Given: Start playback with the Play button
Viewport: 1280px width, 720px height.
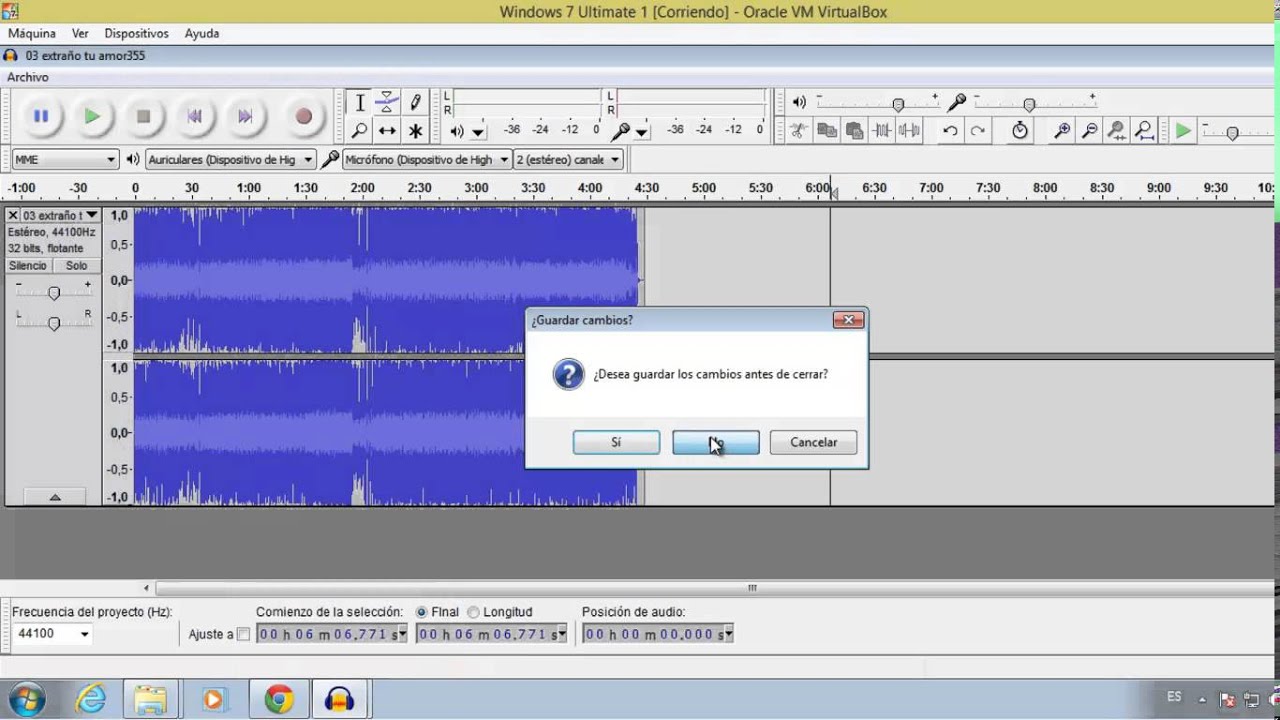Looking at the screenshot, I should (92, 116).
